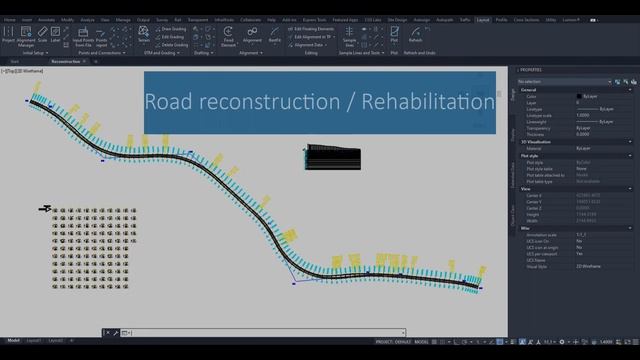640x360 pixels.
Task: Open the Terrain tool
Action: (x=144, y=34)
